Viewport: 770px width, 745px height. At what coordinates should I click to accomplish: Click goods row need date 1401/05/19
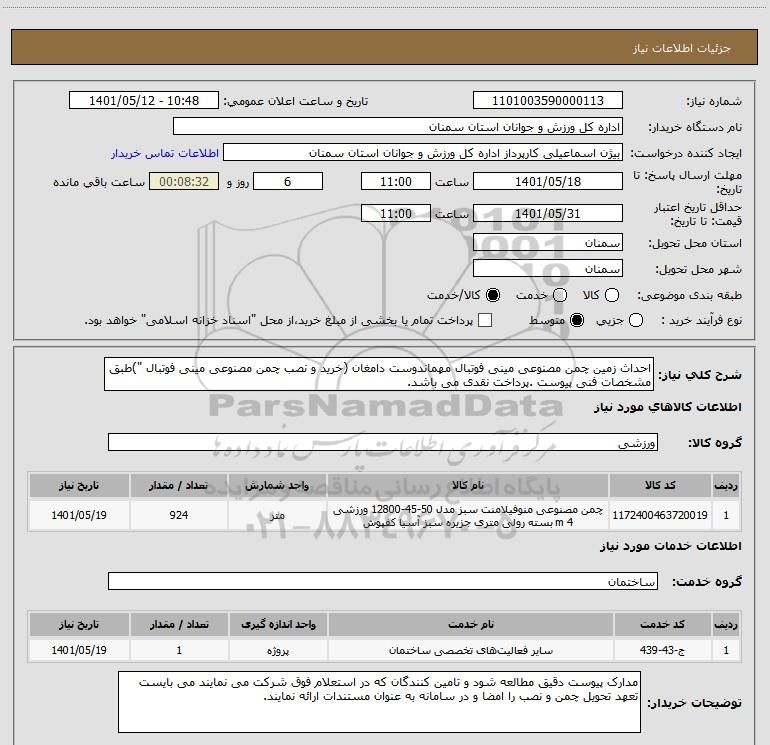79,515
